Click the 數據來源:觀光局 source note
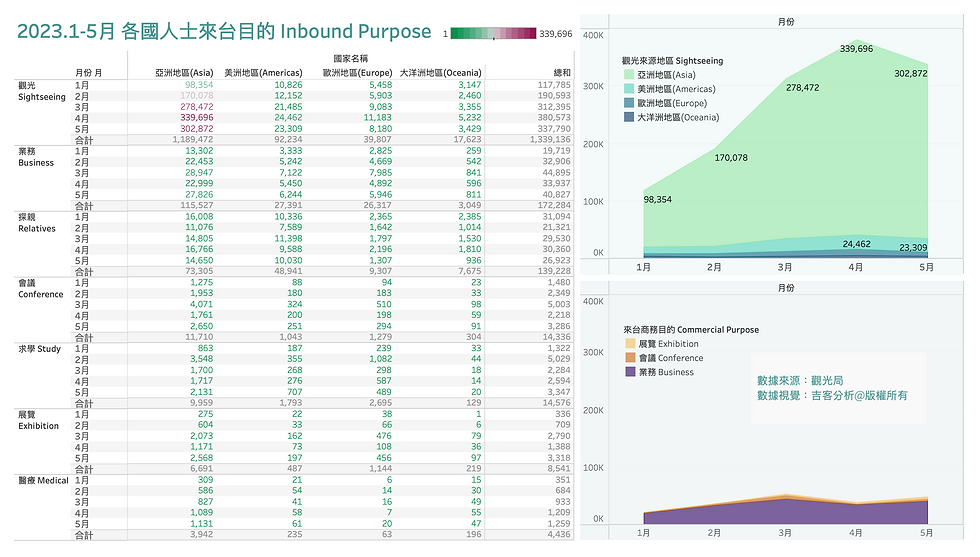The width and height of the screenshot is (980, 557). (x=800, y=381)
